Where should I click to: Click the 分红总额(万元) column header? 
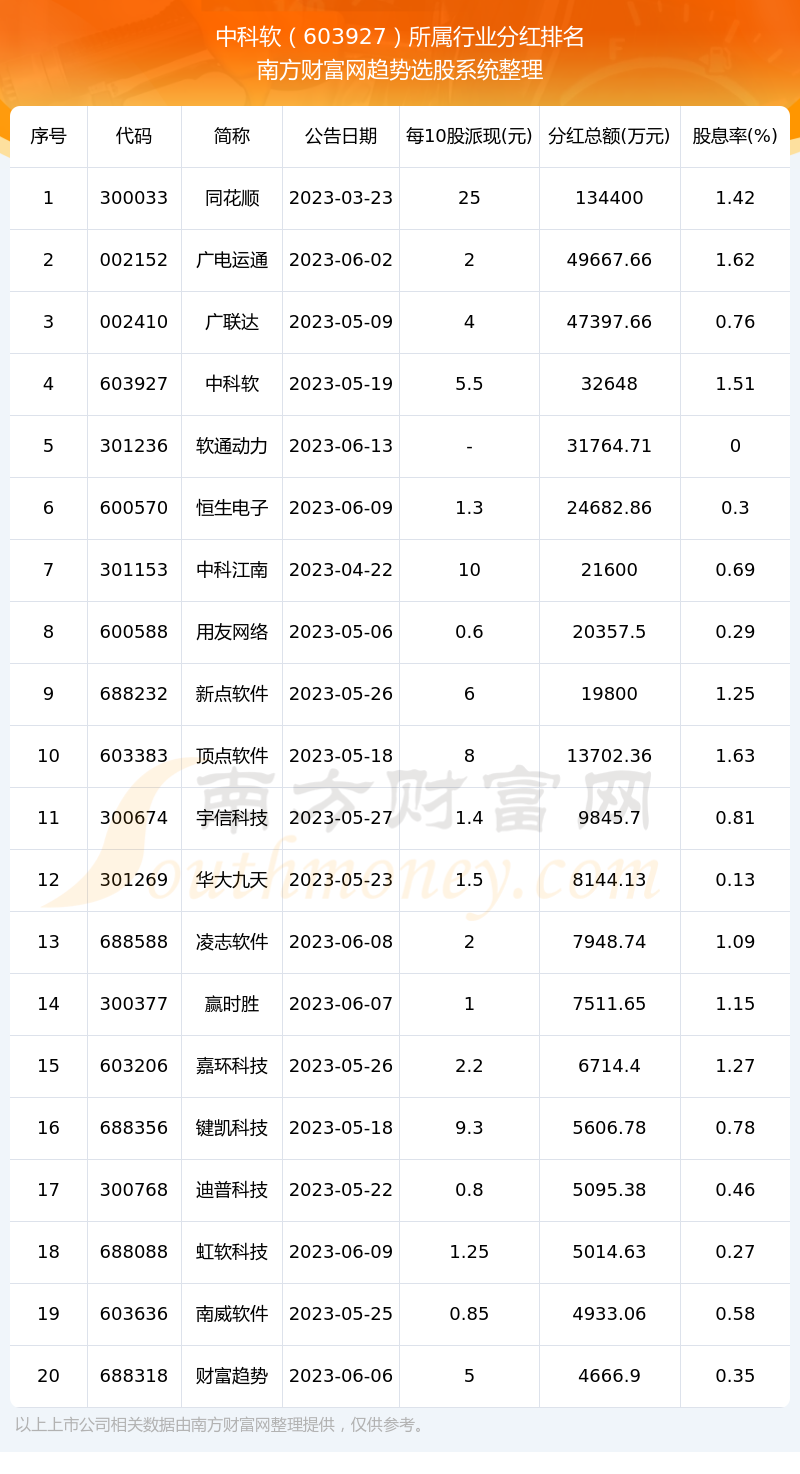(x=609, y=136)
